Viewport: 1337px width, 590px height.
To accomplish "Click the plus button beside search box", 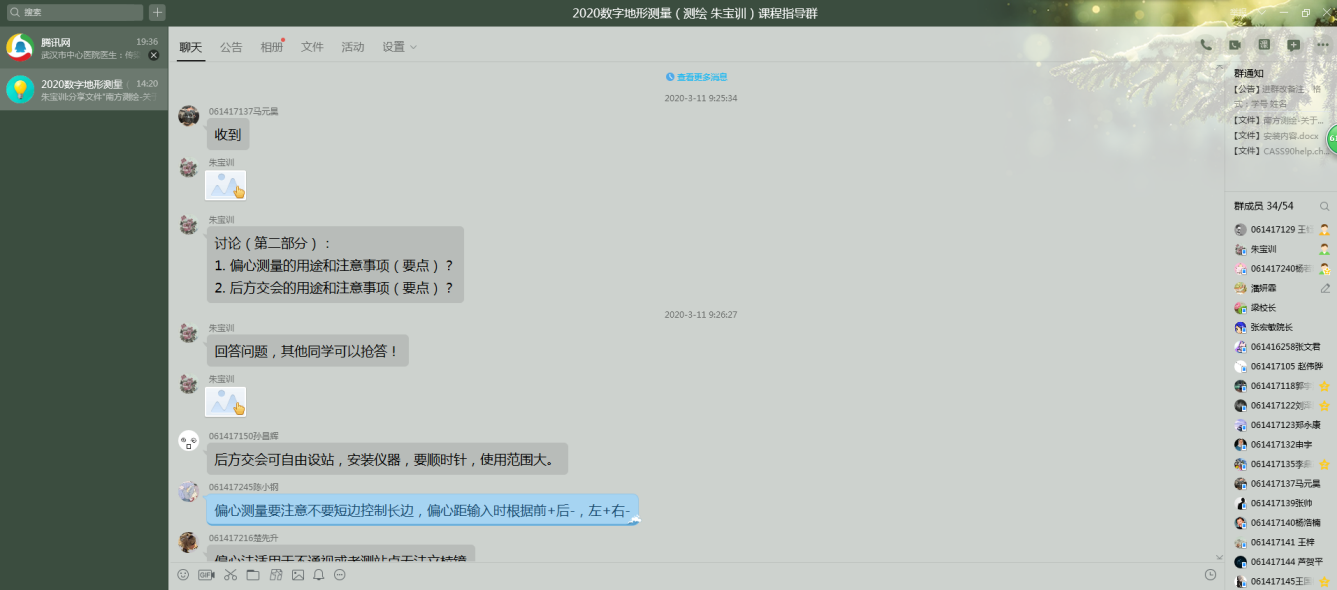I will [x=157, y=12].
